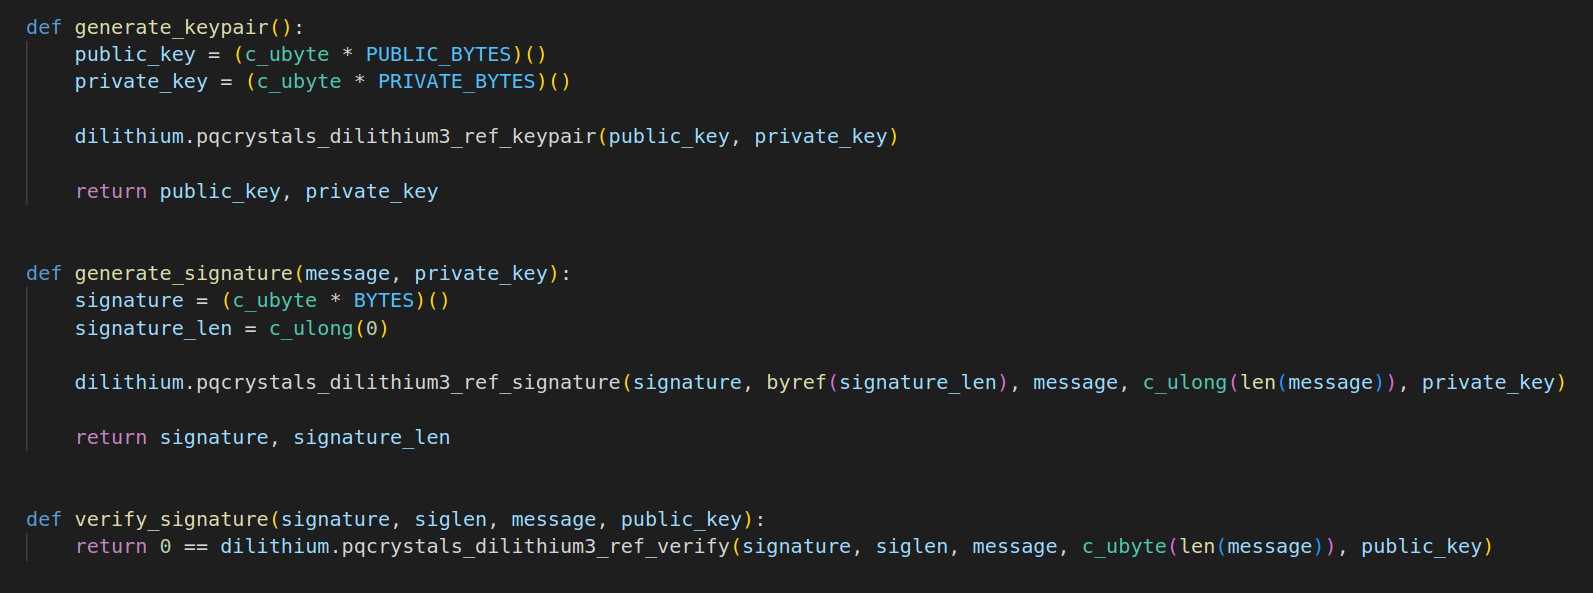
Task: Click the verify_signature function name
Action: tap(172, 519)
